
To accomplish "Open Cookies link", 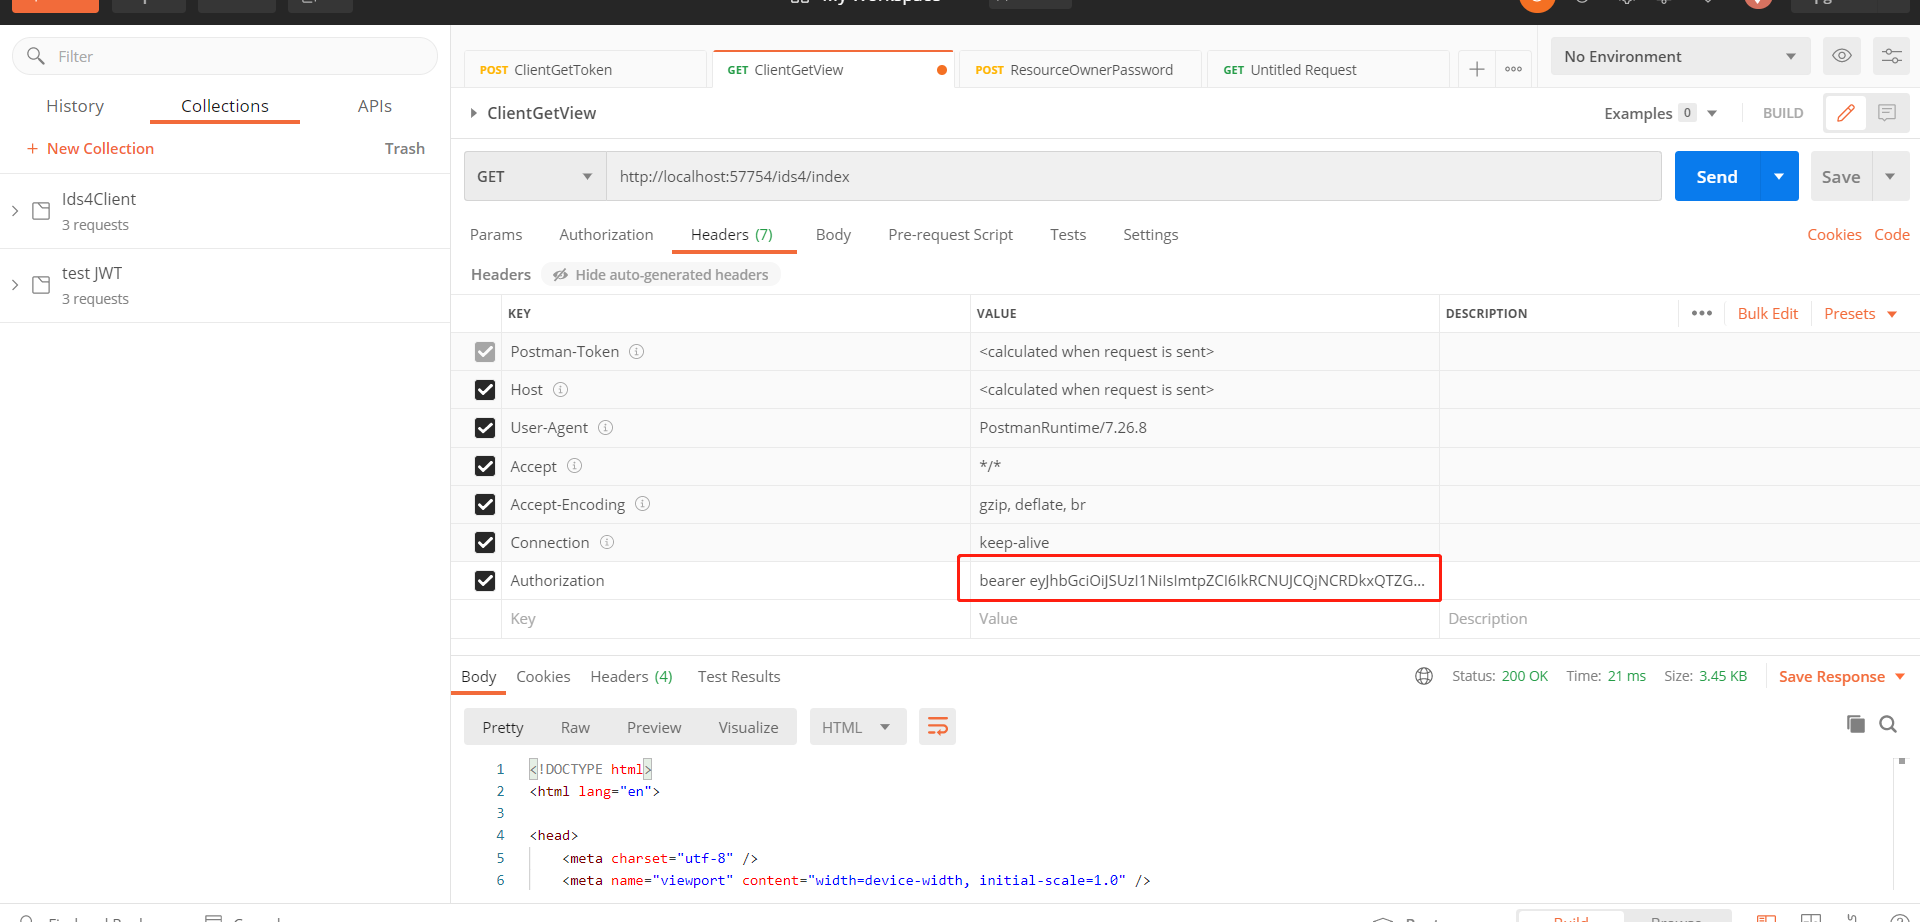I will pyautogui.click(x=1834, y=234).
